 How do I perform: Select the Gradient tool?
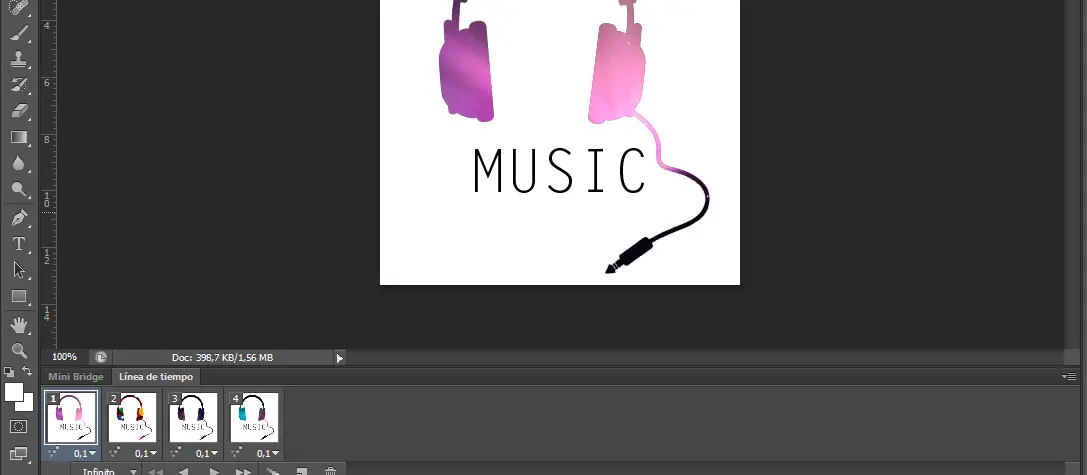coord(19,137)
